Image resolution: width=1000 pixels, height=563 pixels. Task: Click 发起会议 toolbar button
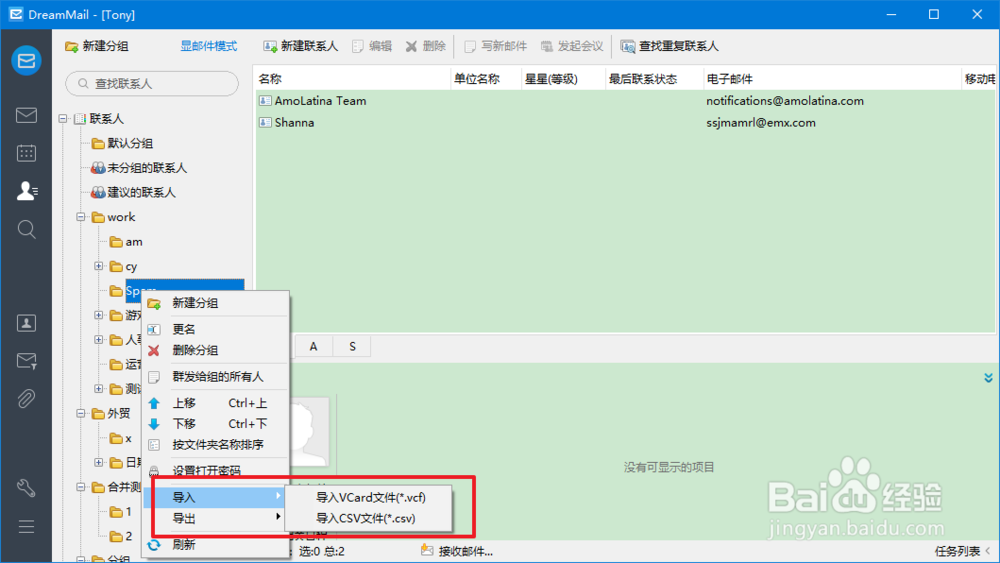(572, 46)
